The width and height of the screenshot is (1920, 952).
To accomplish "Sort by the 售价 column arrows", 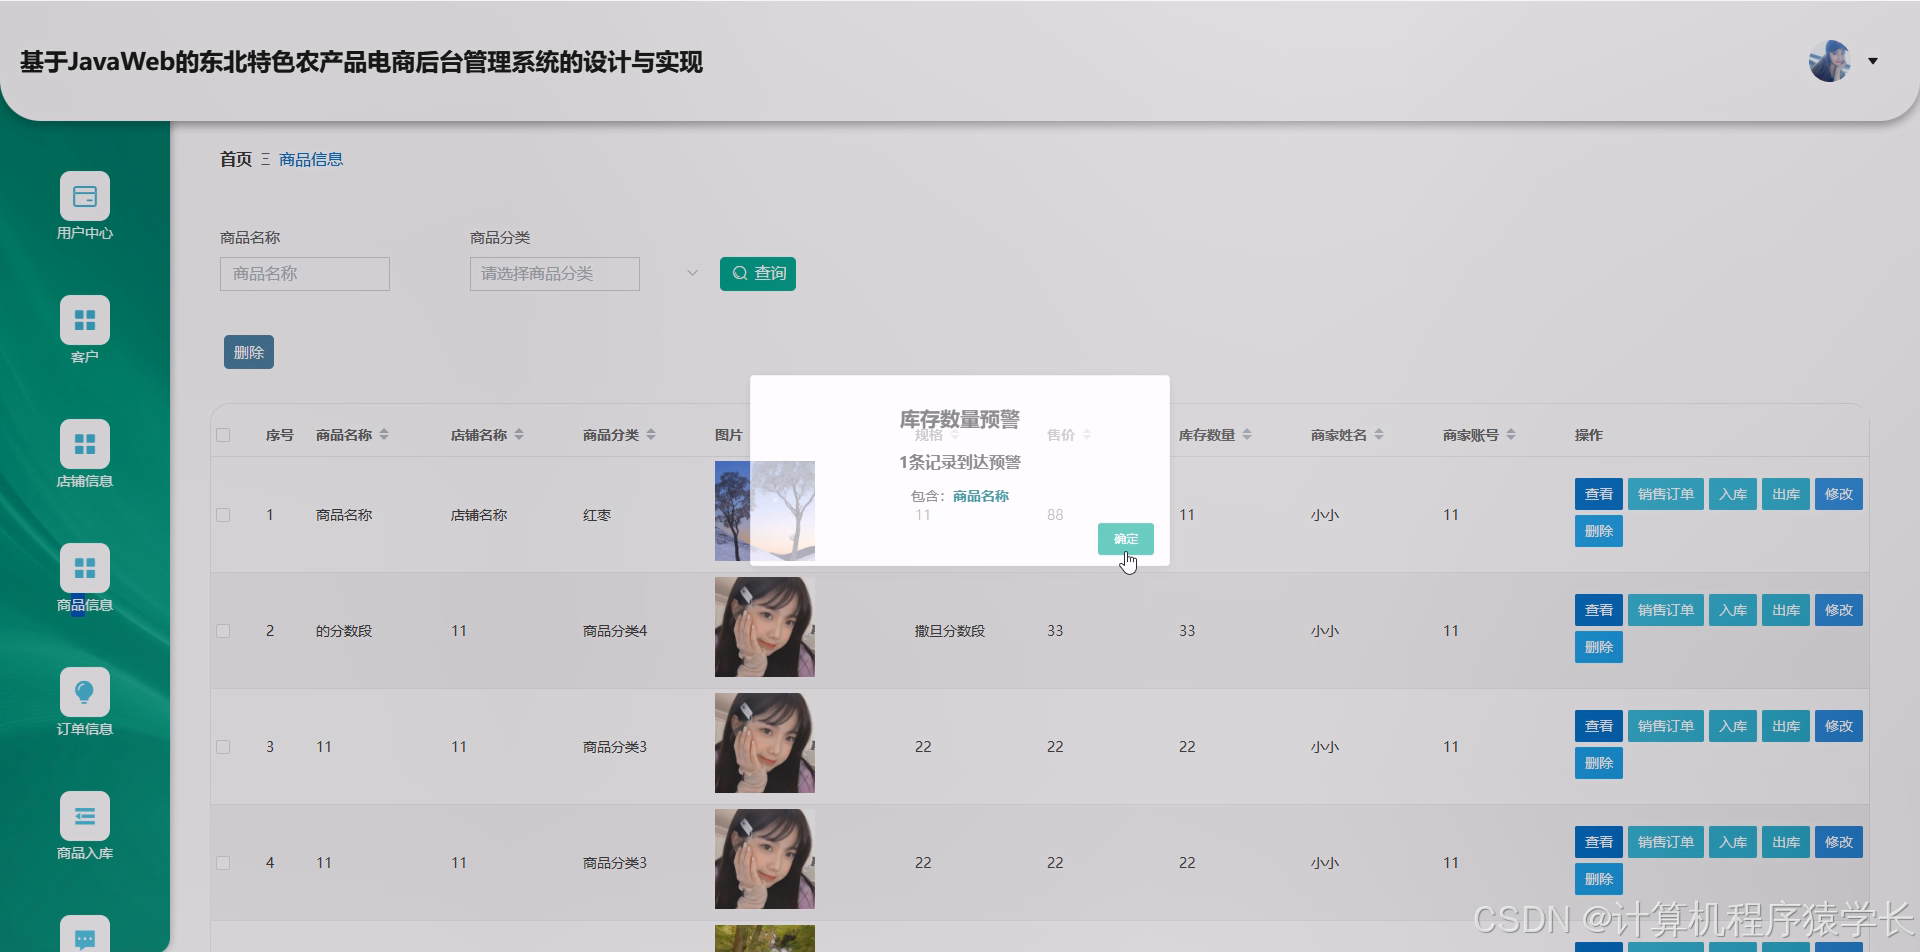I will (x=1087, y=435).
